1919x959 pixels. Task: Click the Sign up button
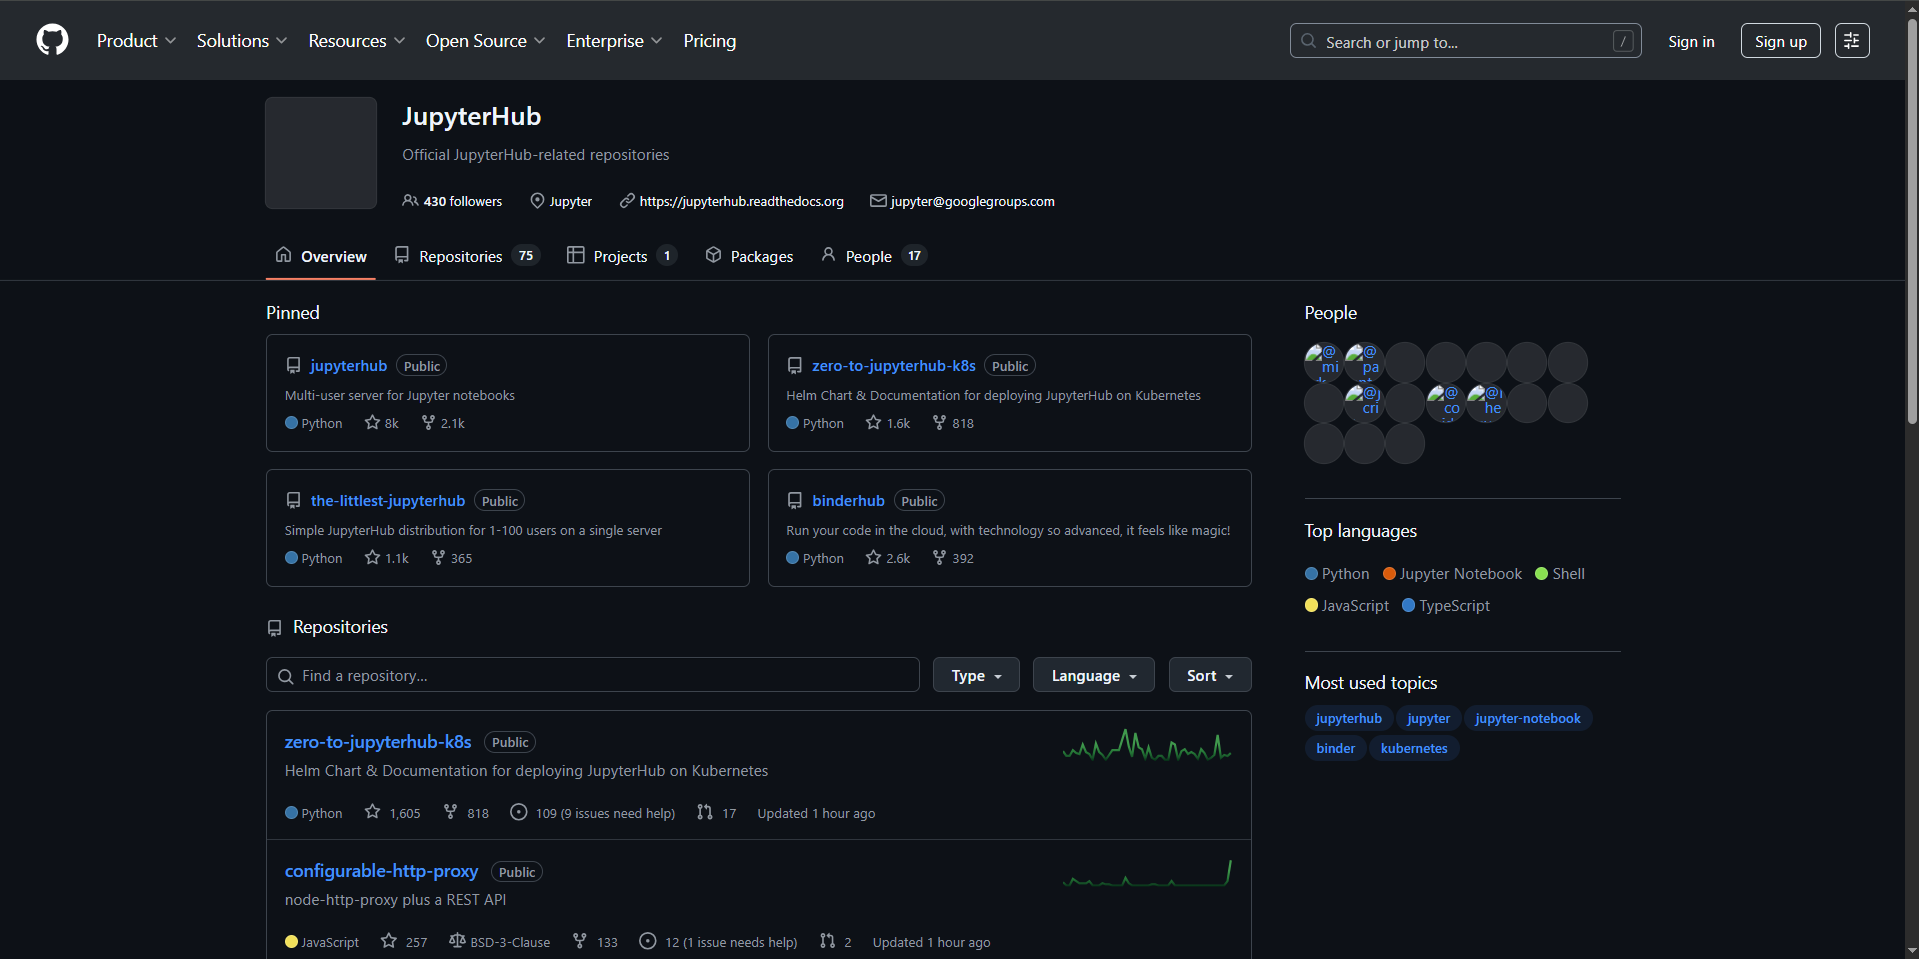click(x=1780, y=41)
